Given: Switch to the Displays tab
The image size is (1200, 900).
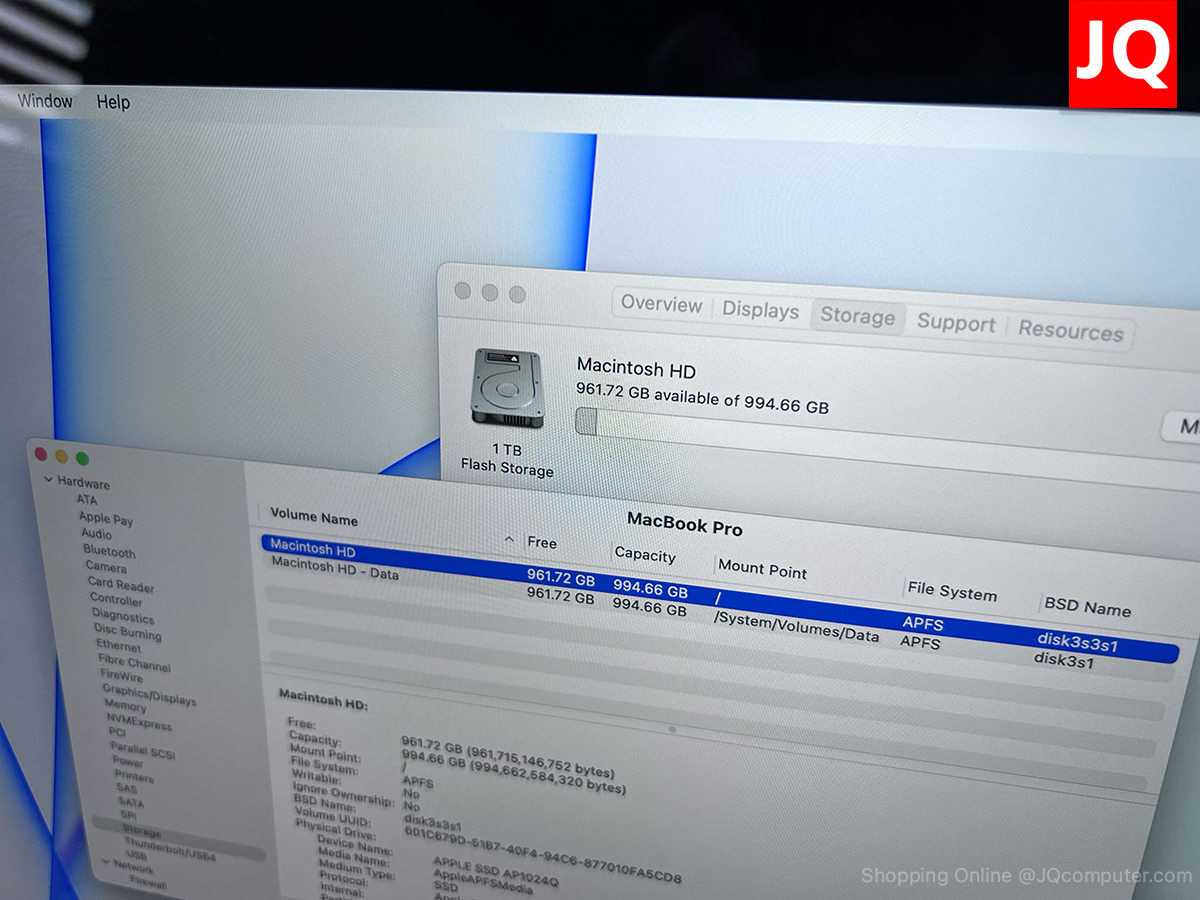Looking at the screenshot, I should tap(761, 310).
